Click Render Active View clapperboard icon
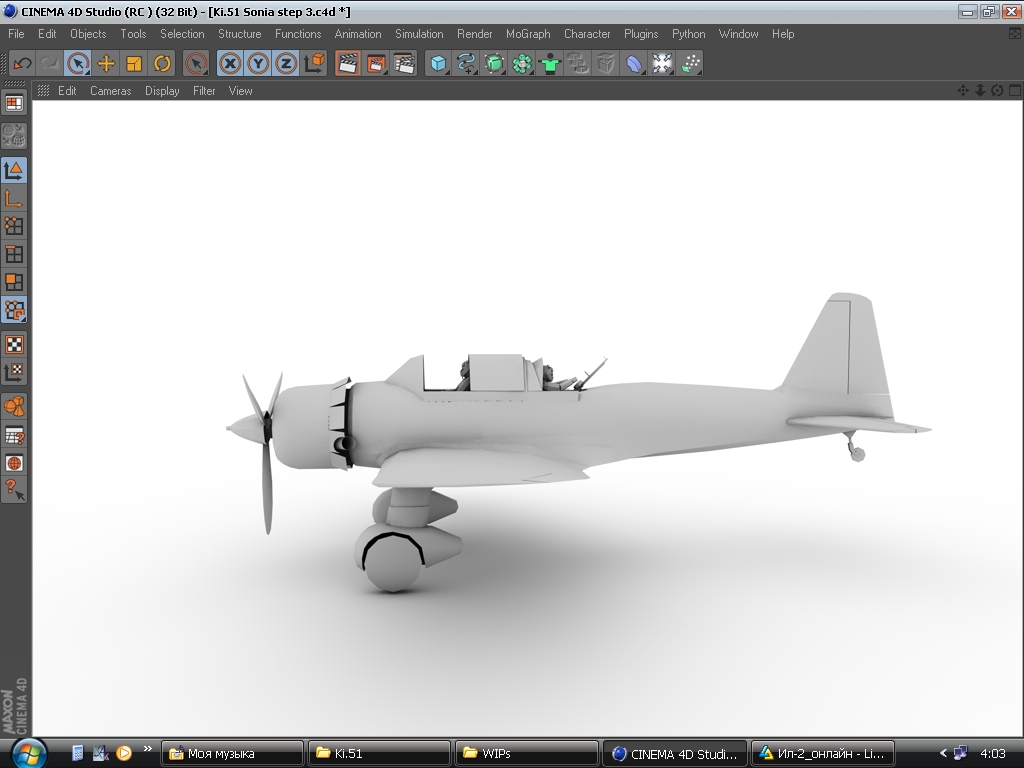Image resolution: width=1024 pixels, height=768 pixels. [348, 63]
